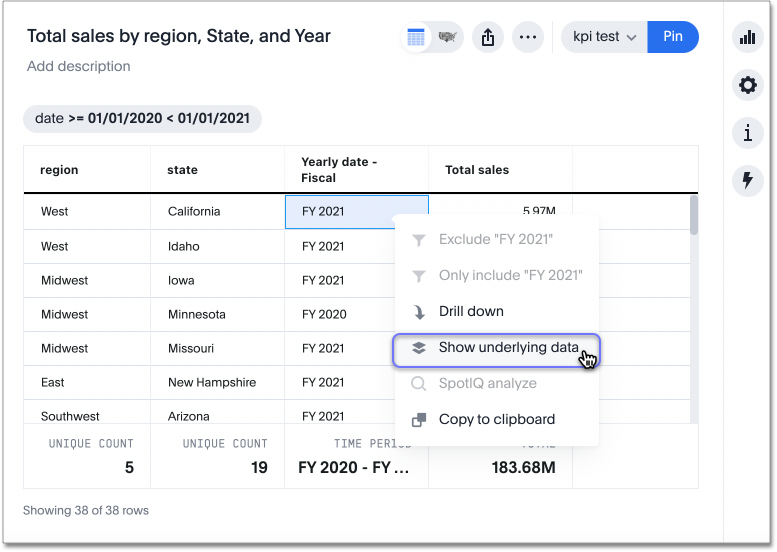777x552 pixels.
Task: Switch to table view toggle
Action: coord(416,37)
